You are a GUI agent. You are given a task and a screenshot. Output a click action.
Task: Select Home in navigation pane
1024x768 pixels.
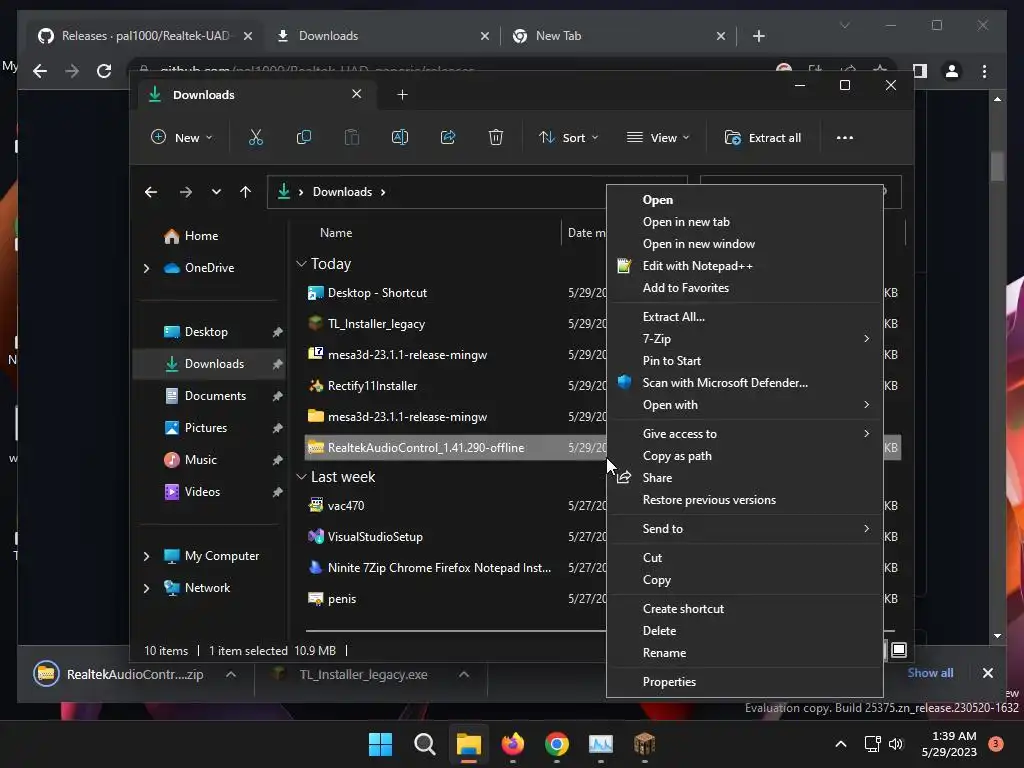click(201, 236)
